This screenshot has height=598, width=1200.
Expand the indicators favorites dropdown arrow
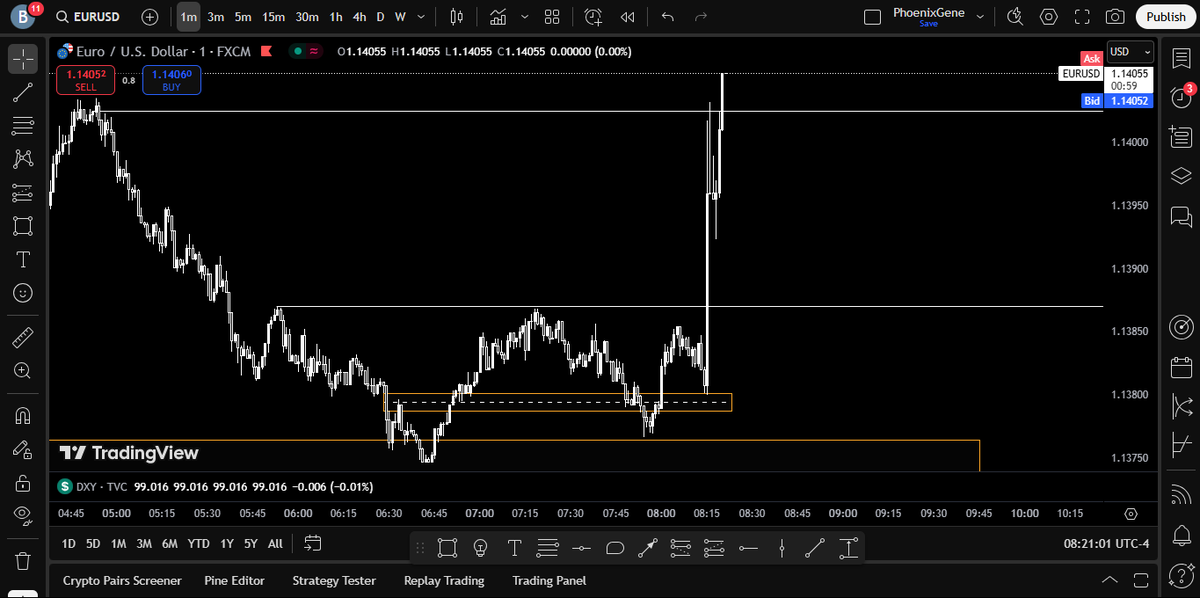(524, 17)
